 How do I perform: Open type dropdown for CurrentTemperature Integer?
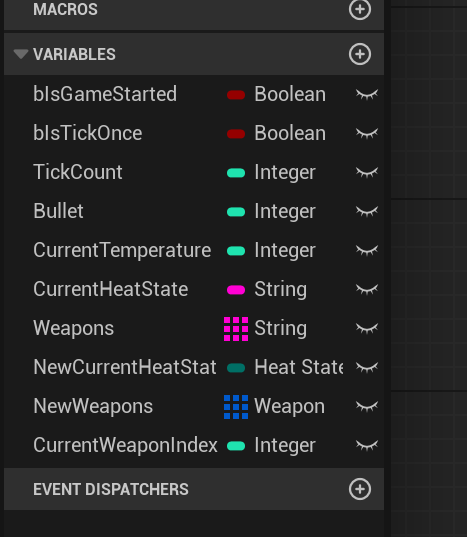(x=285, y=250)
